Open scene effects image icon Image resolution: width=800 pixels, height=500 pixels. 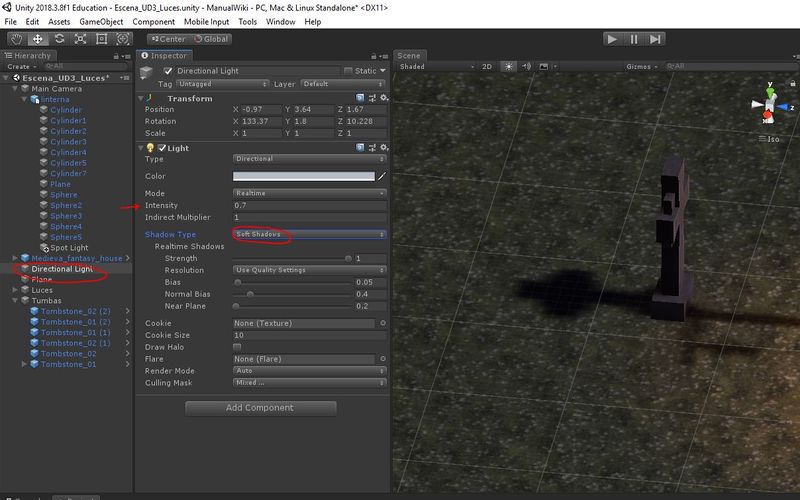tap(544, 66)
